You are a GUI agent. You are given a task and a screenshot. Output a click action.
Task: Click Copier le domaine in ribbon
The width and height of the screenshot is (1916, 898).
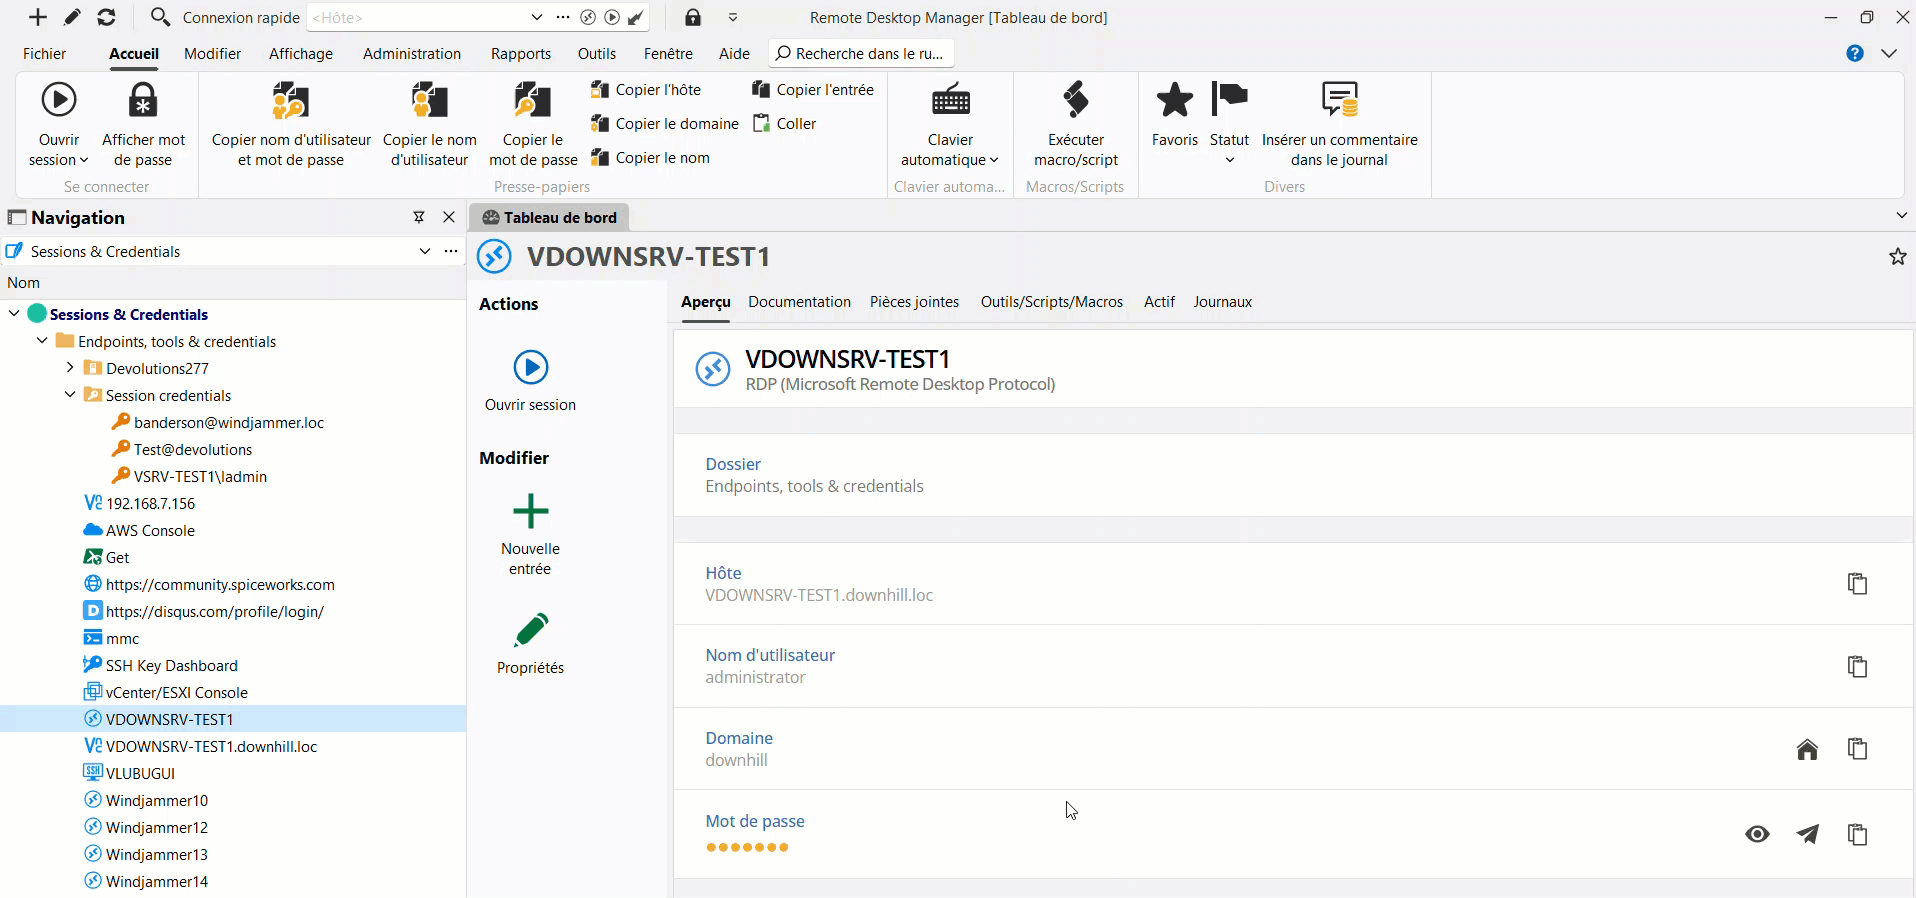point(665,124)
